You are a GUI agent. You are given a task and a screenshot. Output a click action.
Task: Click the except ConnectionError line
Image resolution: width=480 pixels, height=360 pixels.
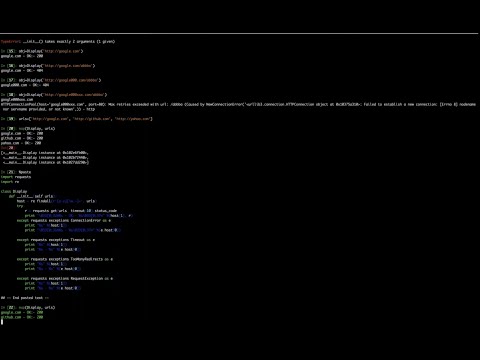[x=64, y=220]
